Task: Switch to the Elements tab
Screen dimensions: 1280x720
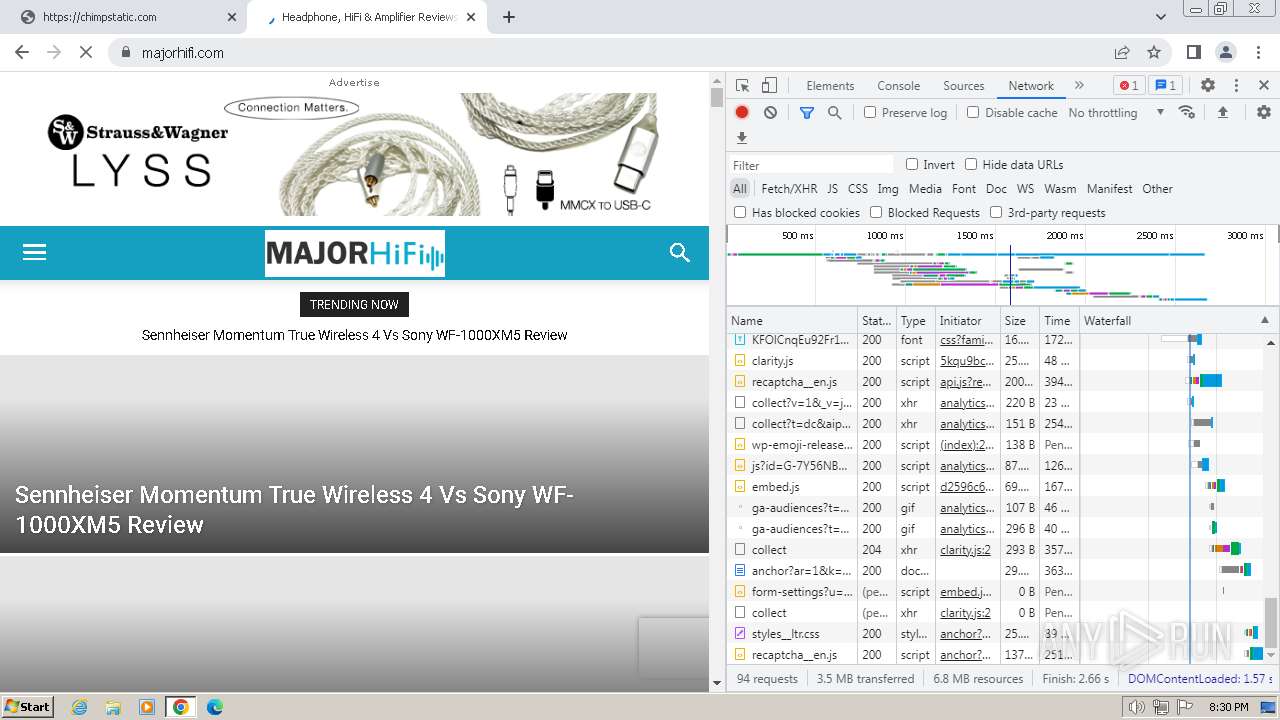Action: 830,86
